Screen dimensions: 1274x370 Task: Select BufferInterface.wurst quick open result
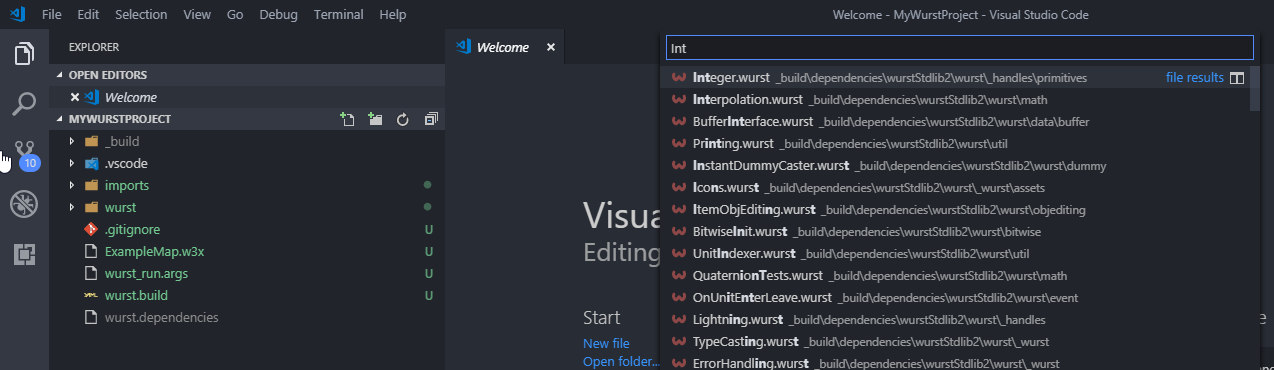click(955, 121)
